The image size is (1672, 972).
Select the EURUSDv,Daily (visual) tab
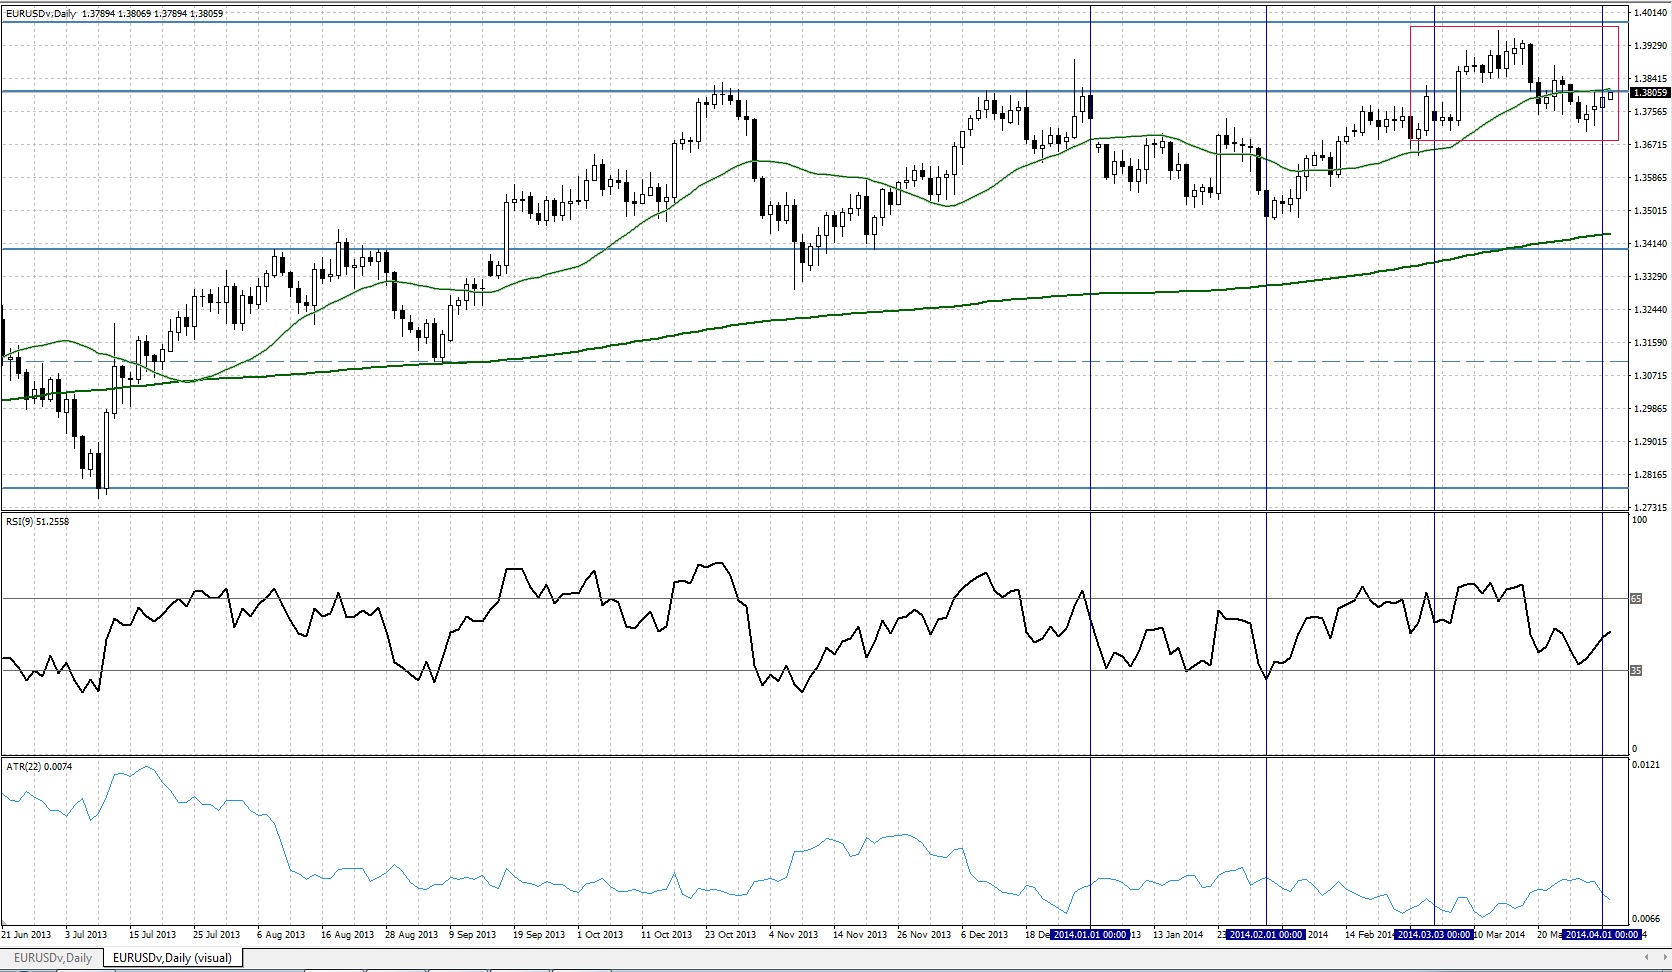[172, 958]
